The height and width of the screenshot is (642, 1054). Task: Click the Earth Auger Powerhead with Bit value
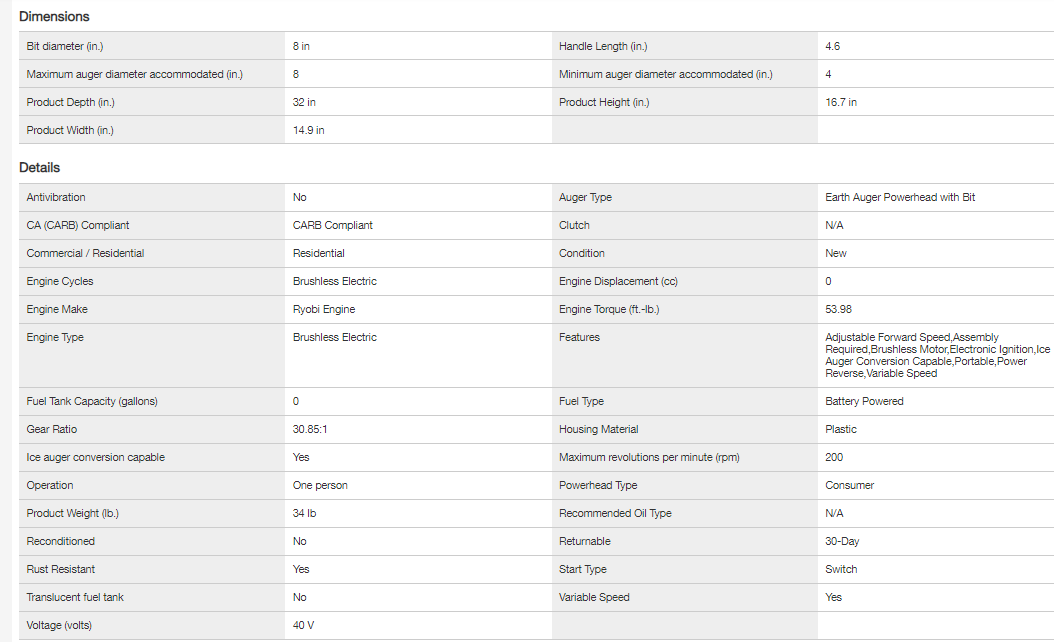900,197
